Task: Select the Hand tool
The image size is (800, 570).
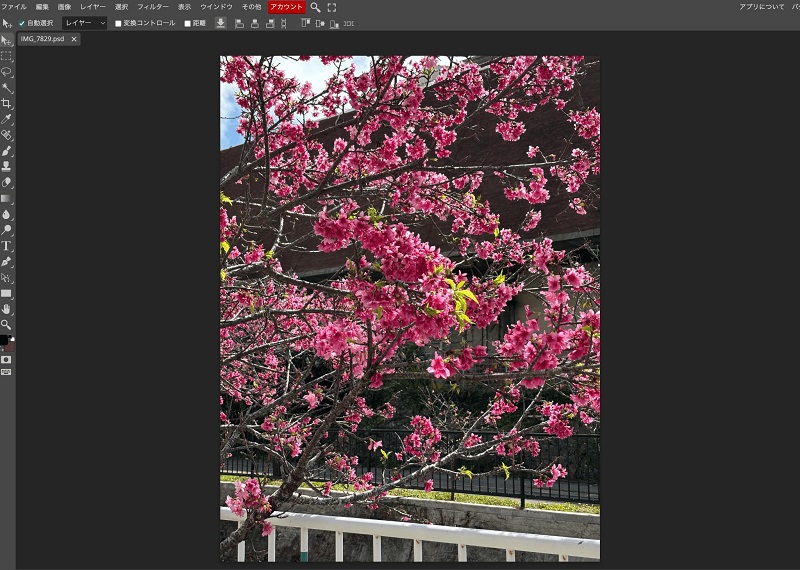Action: 6,309
